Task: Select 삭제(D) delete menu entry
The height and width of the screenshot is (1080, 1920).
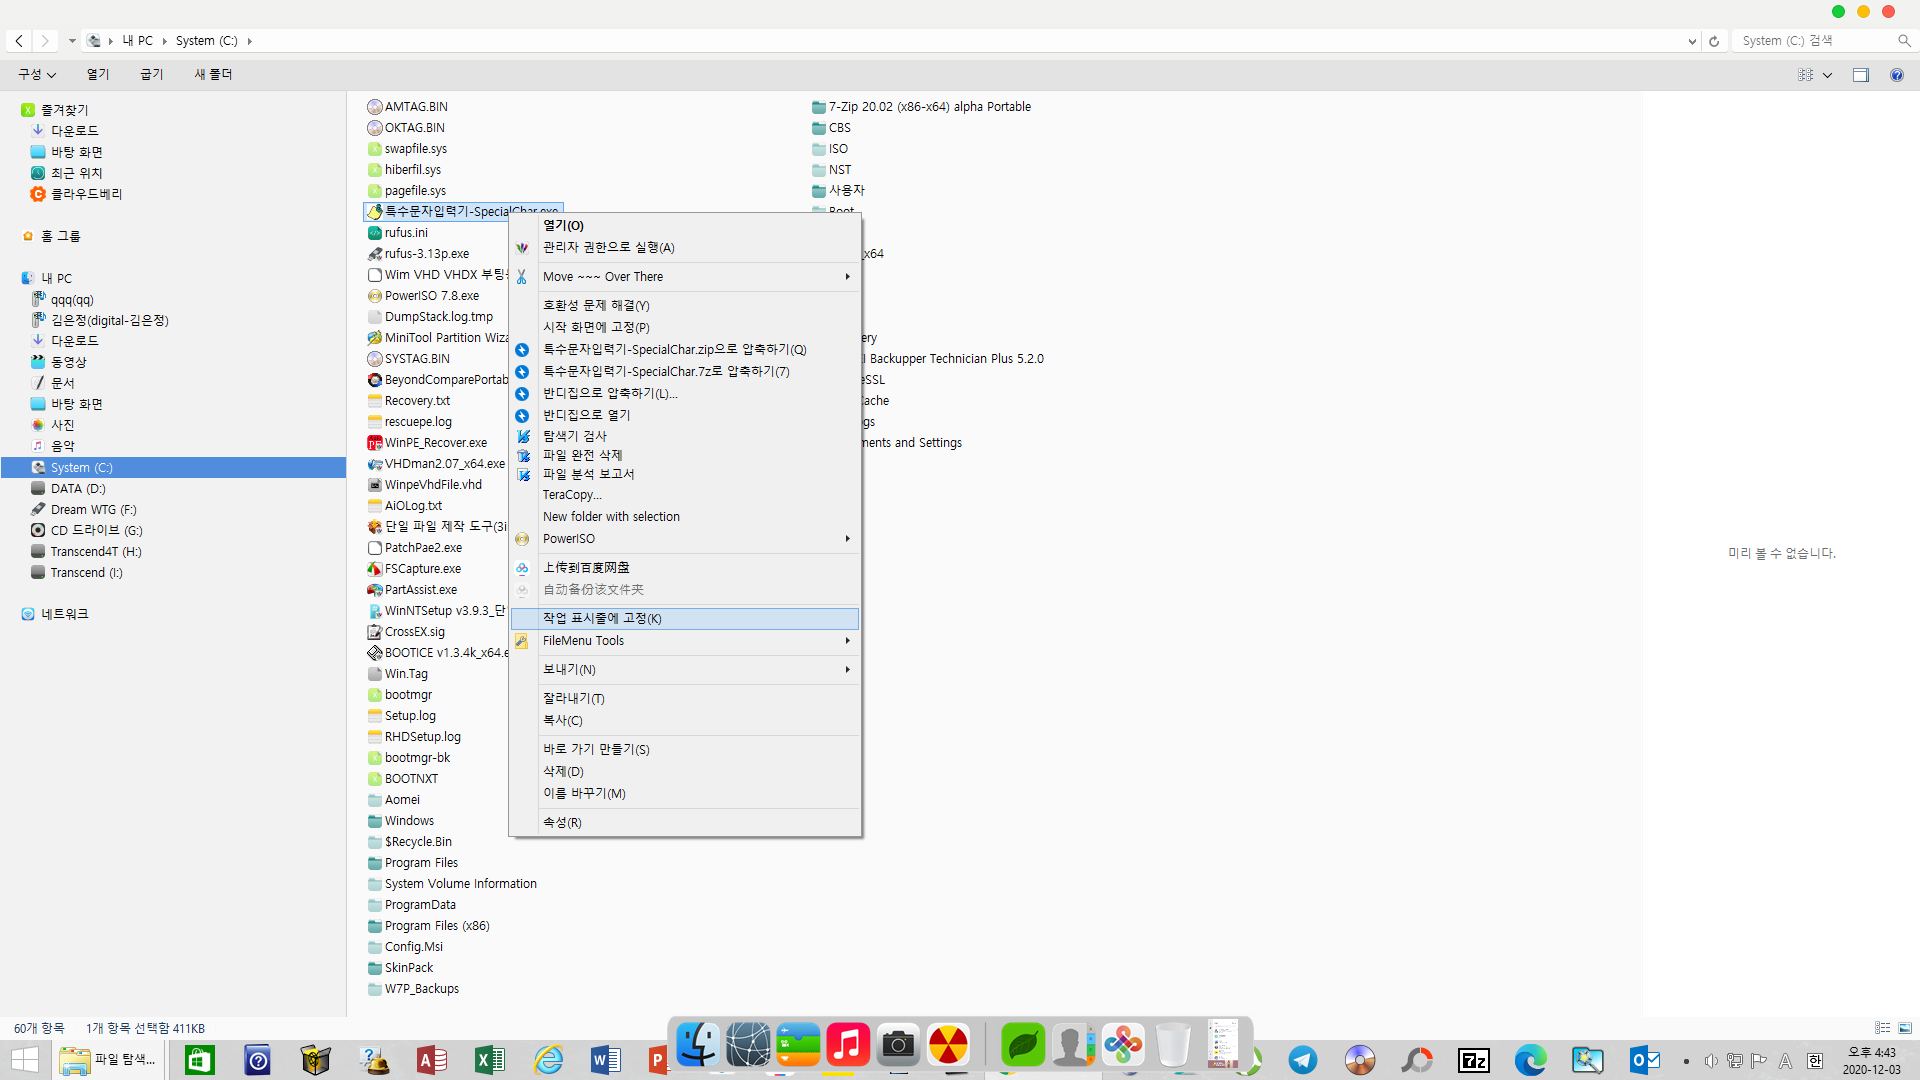Action: tap(685, 772)
